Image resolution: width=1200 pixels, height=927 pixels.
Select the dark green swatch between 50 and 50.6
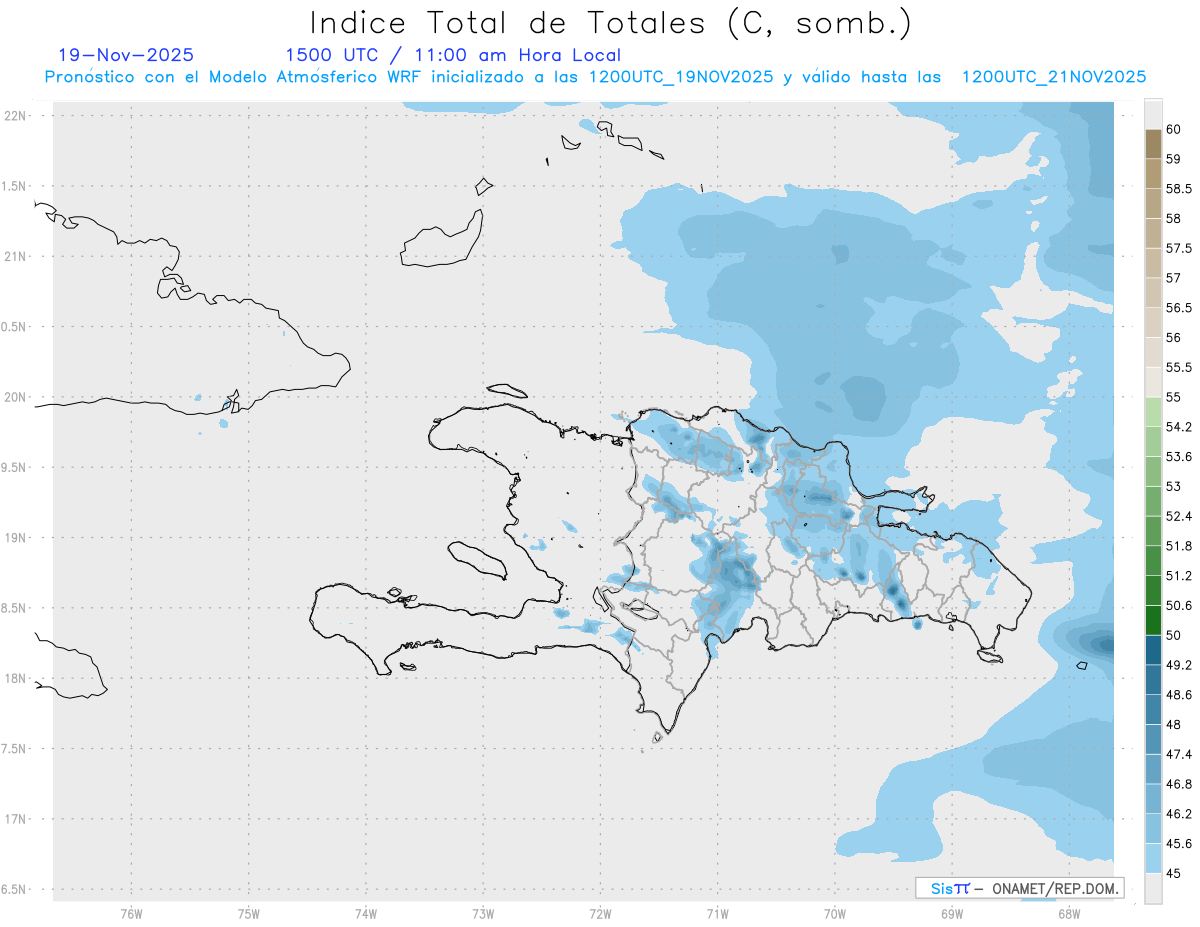[x=1153, y=621]
